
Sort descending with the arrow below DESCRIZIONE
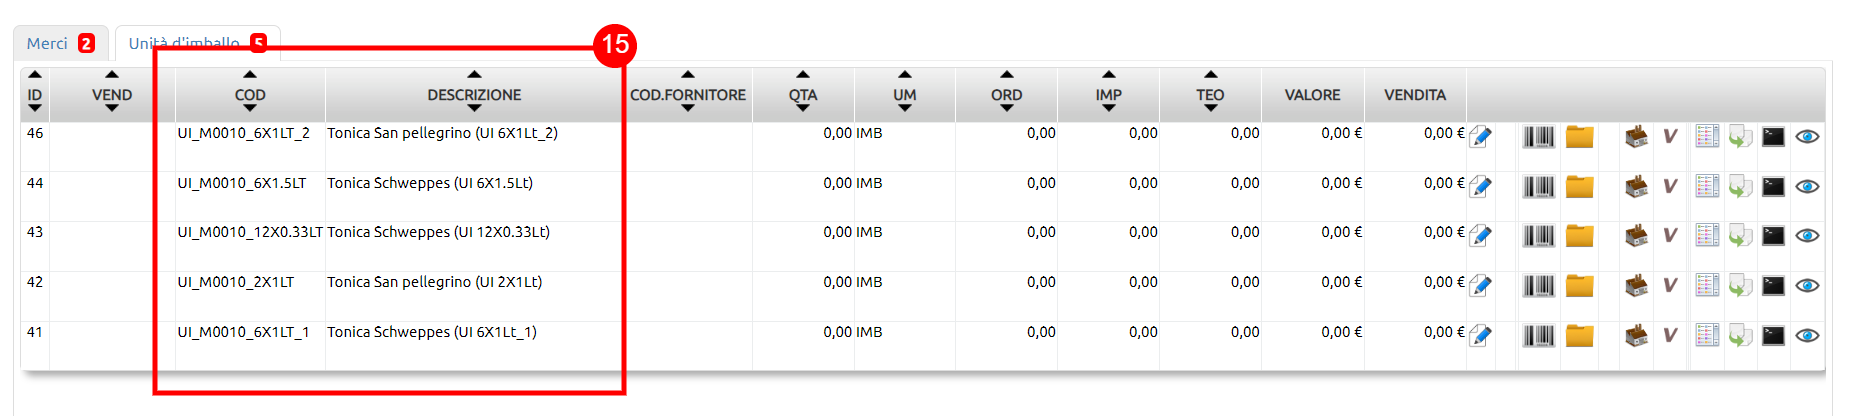click(474, 109)
